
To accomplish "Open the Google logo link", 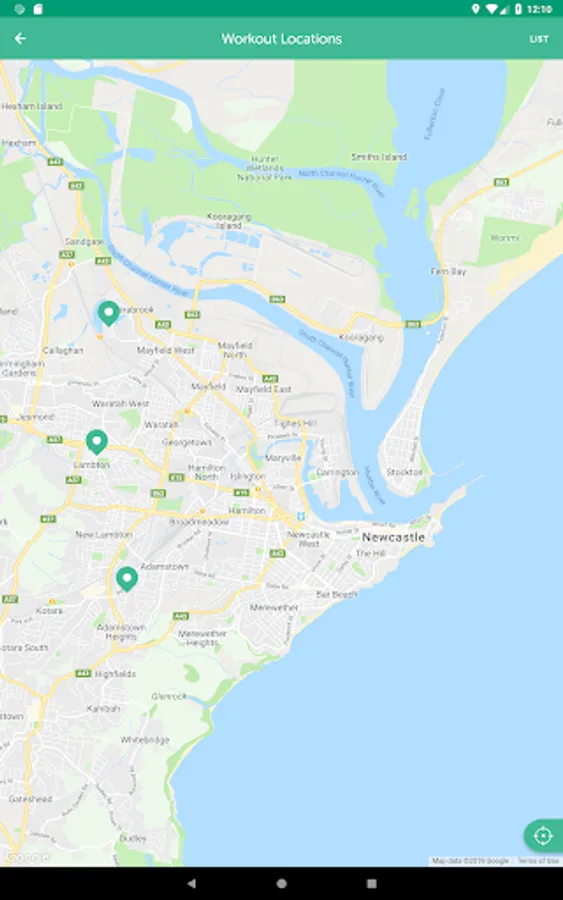I will click(26, 857).
